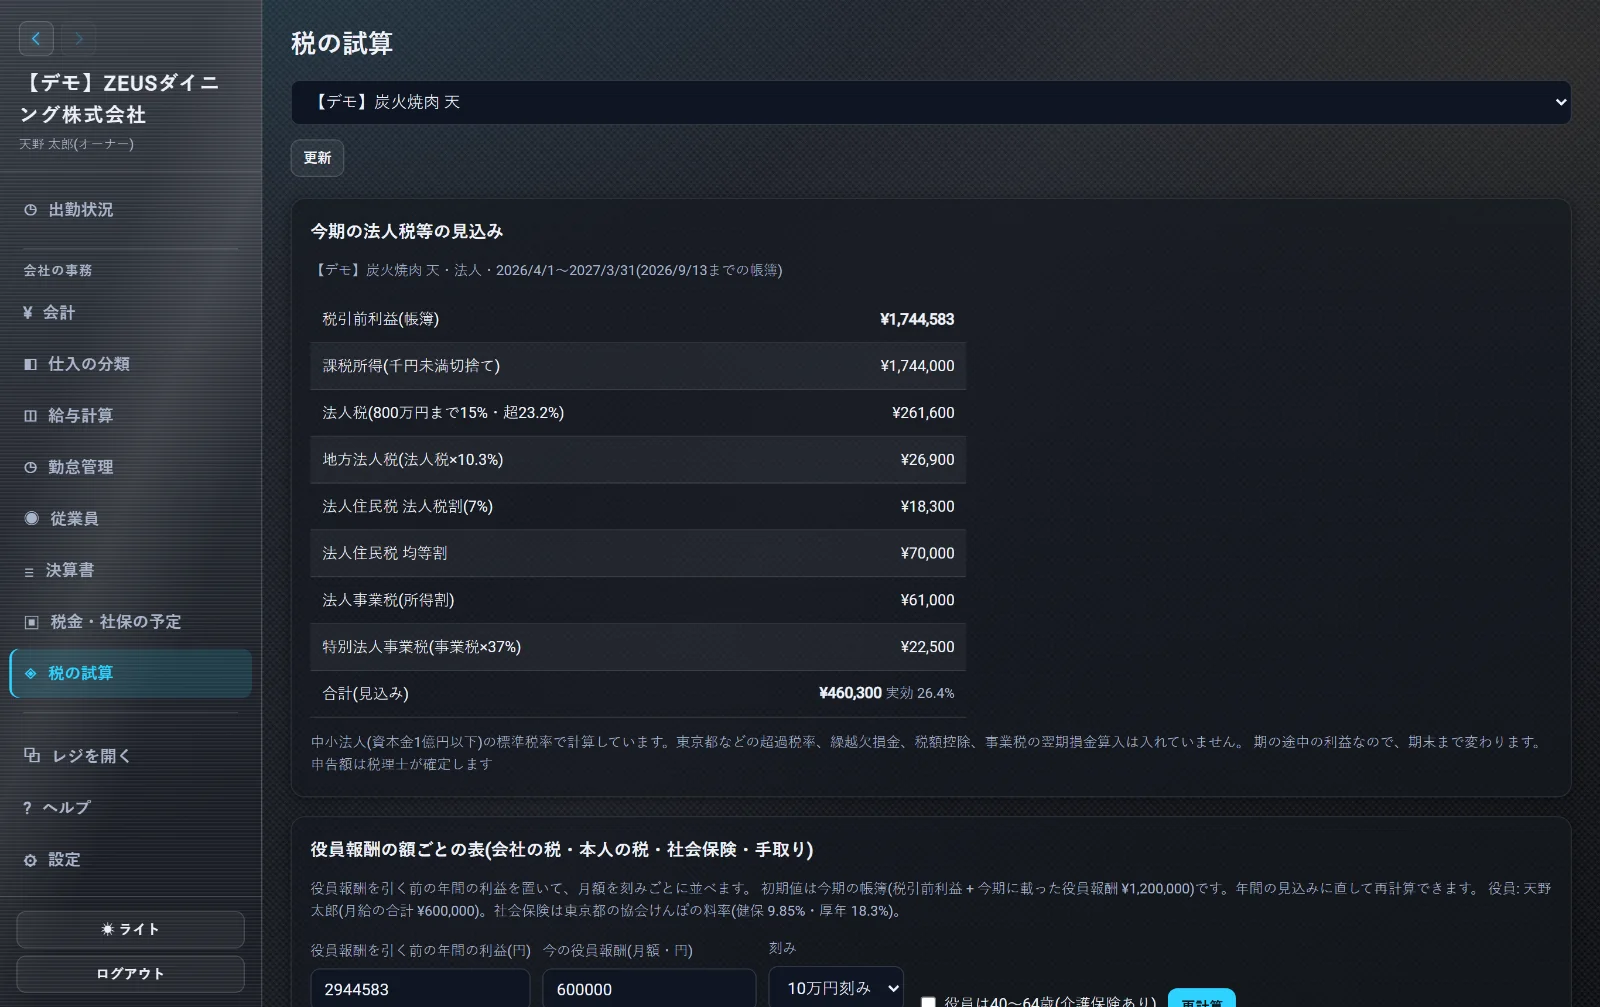This screenshot has height=1007, width=1600.
Task: Open the 従業員 section
Action: [x=130, y=519]
